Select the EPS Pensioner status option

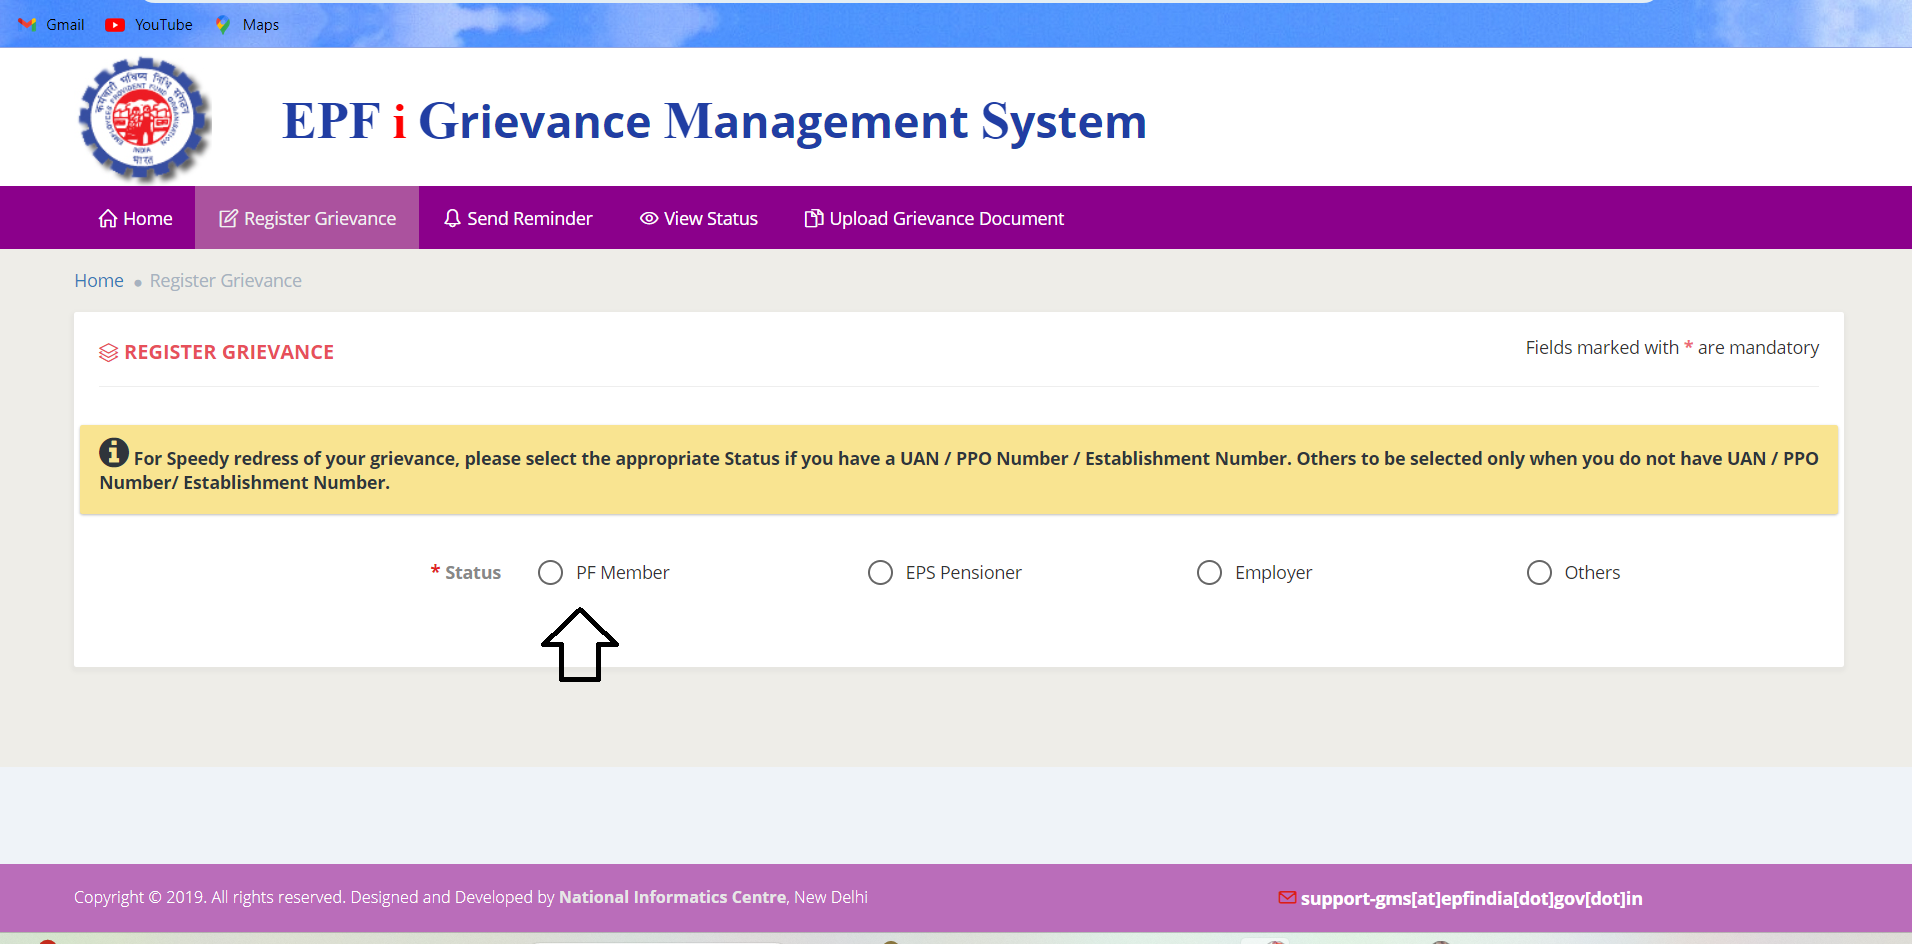click(880, 572)
